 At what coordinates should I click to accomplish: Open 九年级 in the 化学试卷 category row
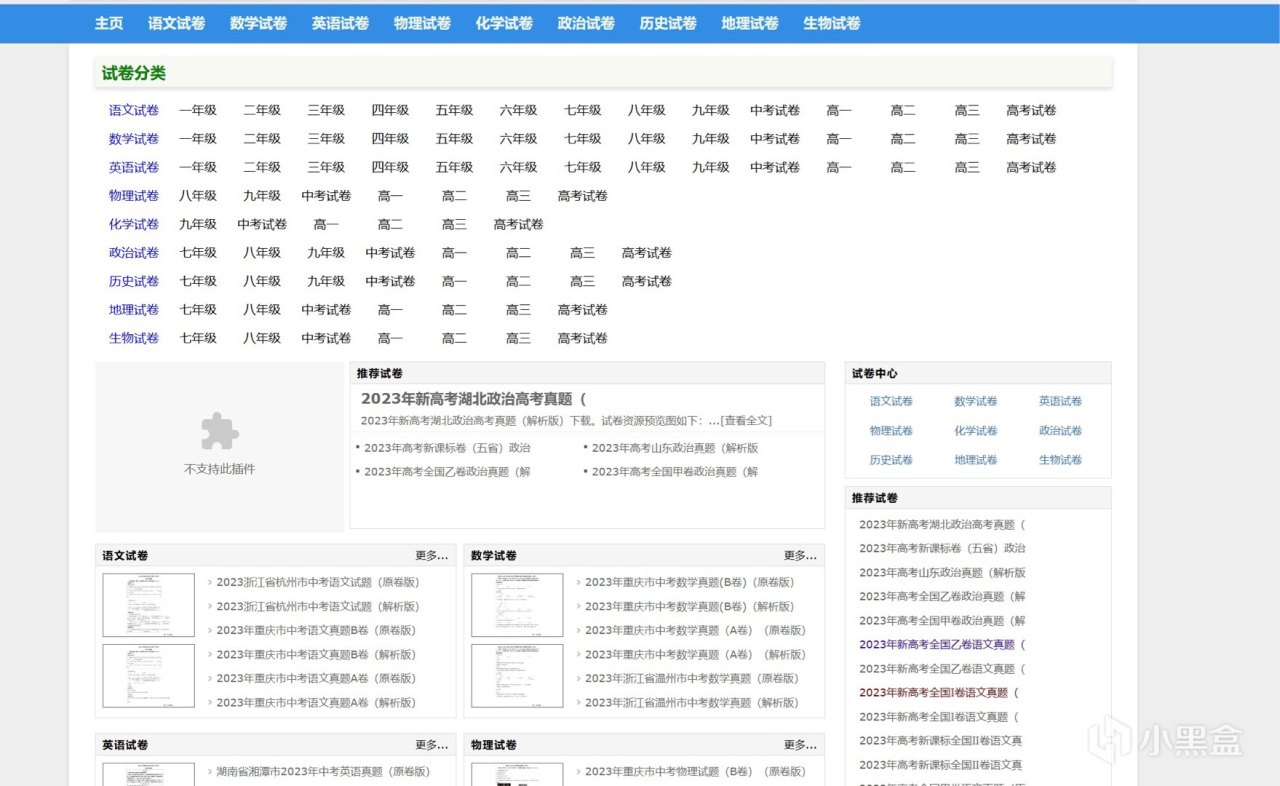tap(198, 224)
